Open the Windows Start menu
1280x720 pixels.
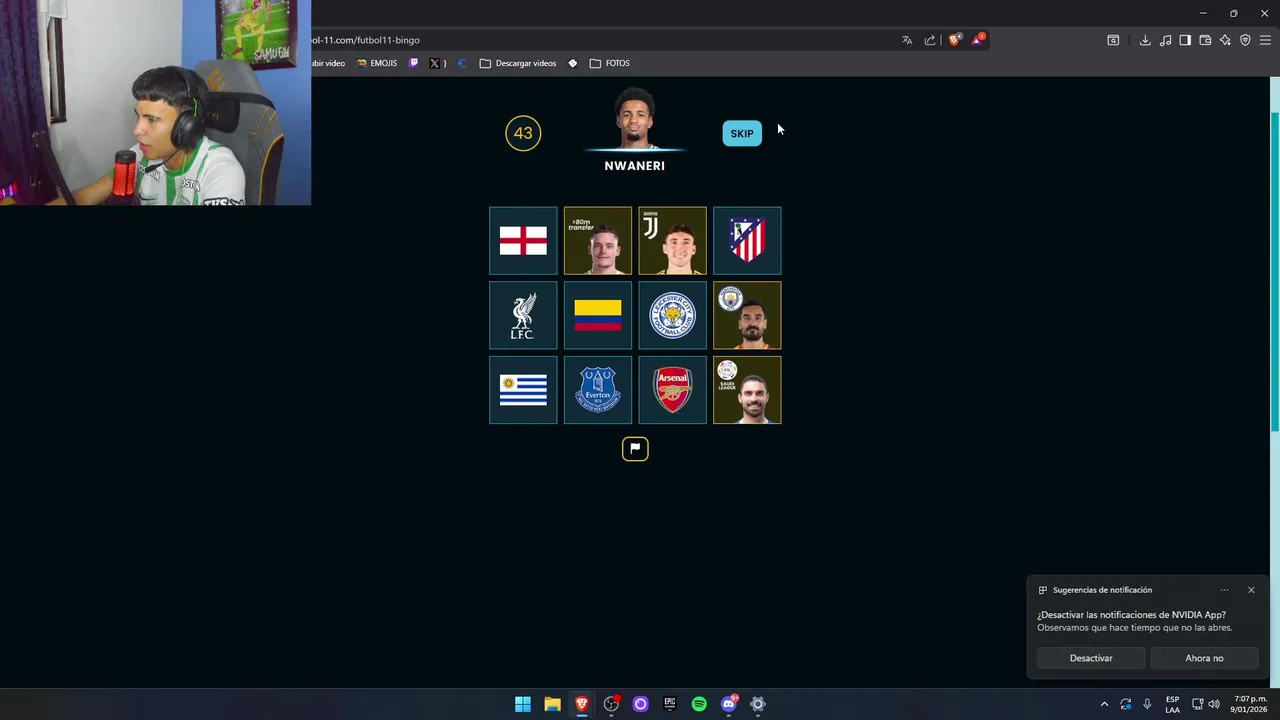click(x=523, y=704)
